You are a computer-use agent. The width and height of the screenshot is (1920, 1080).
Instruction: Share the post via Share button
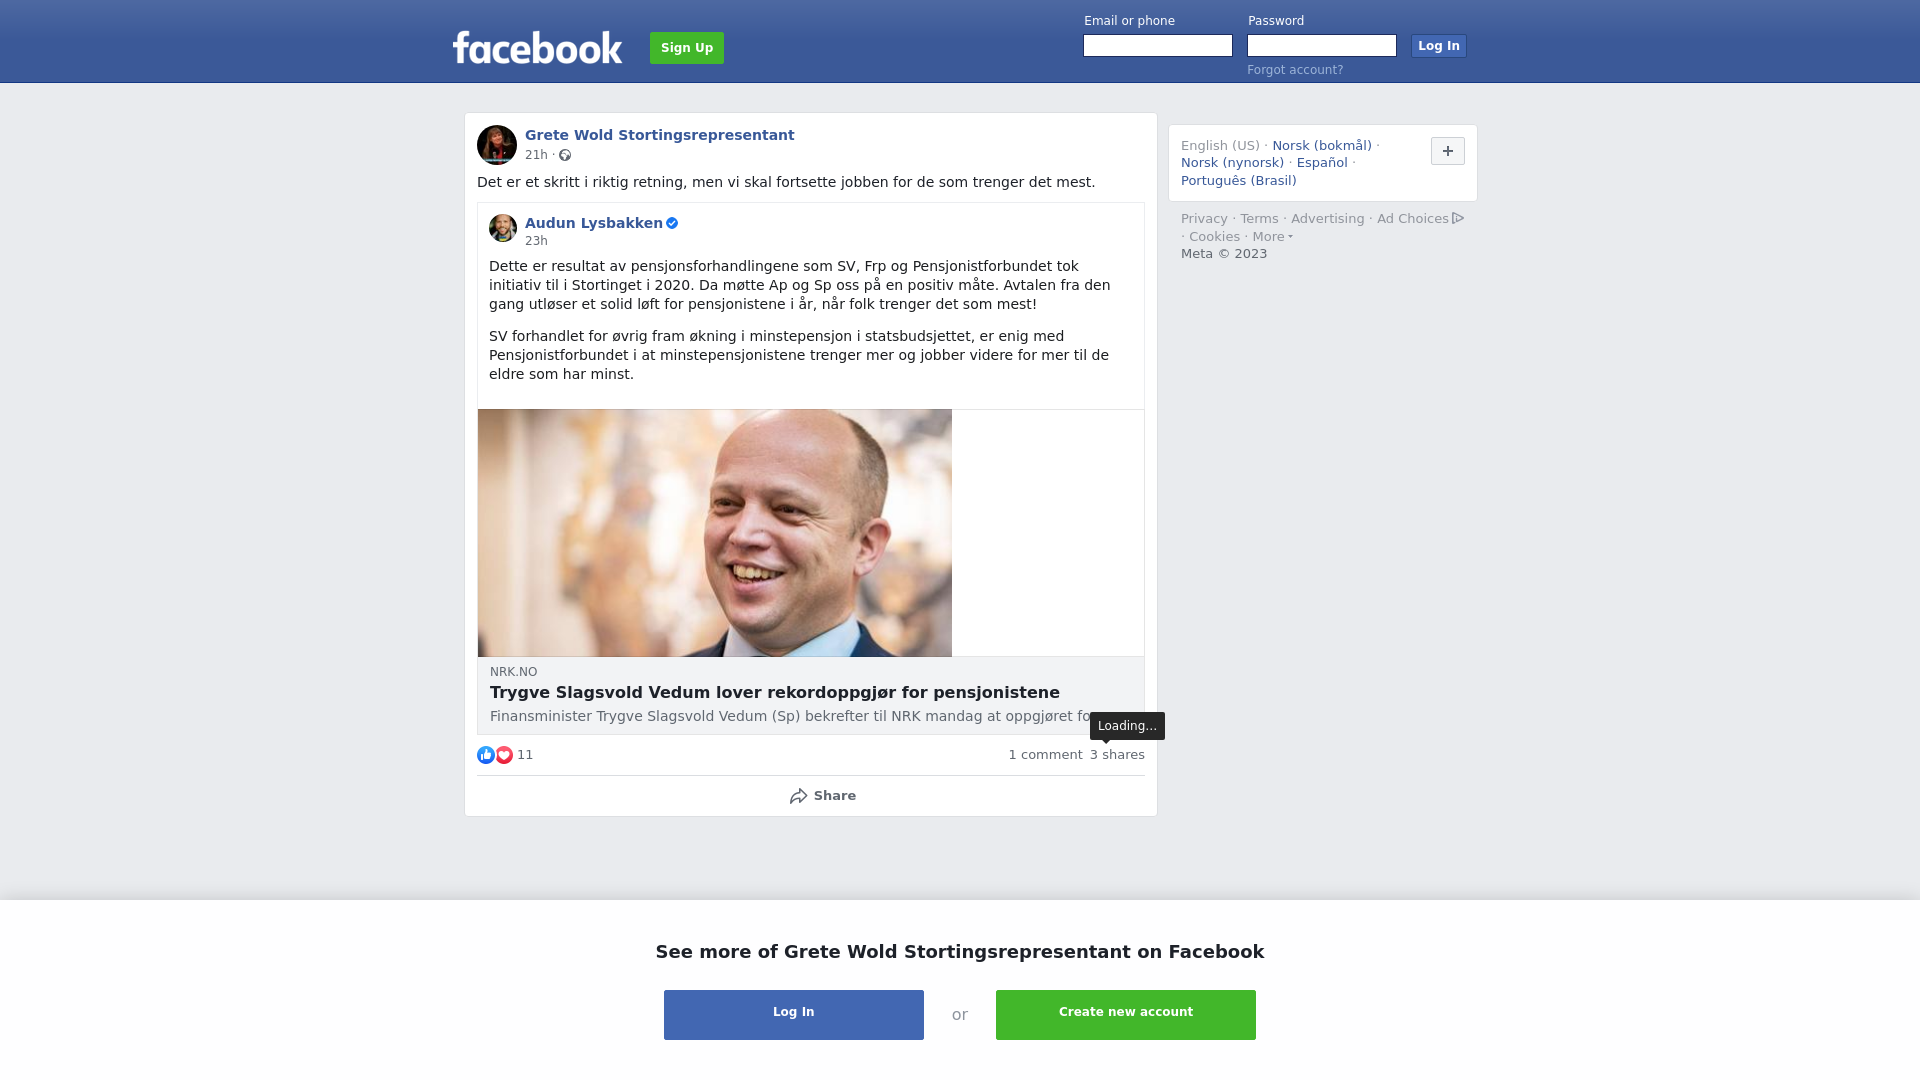(822, 796)
